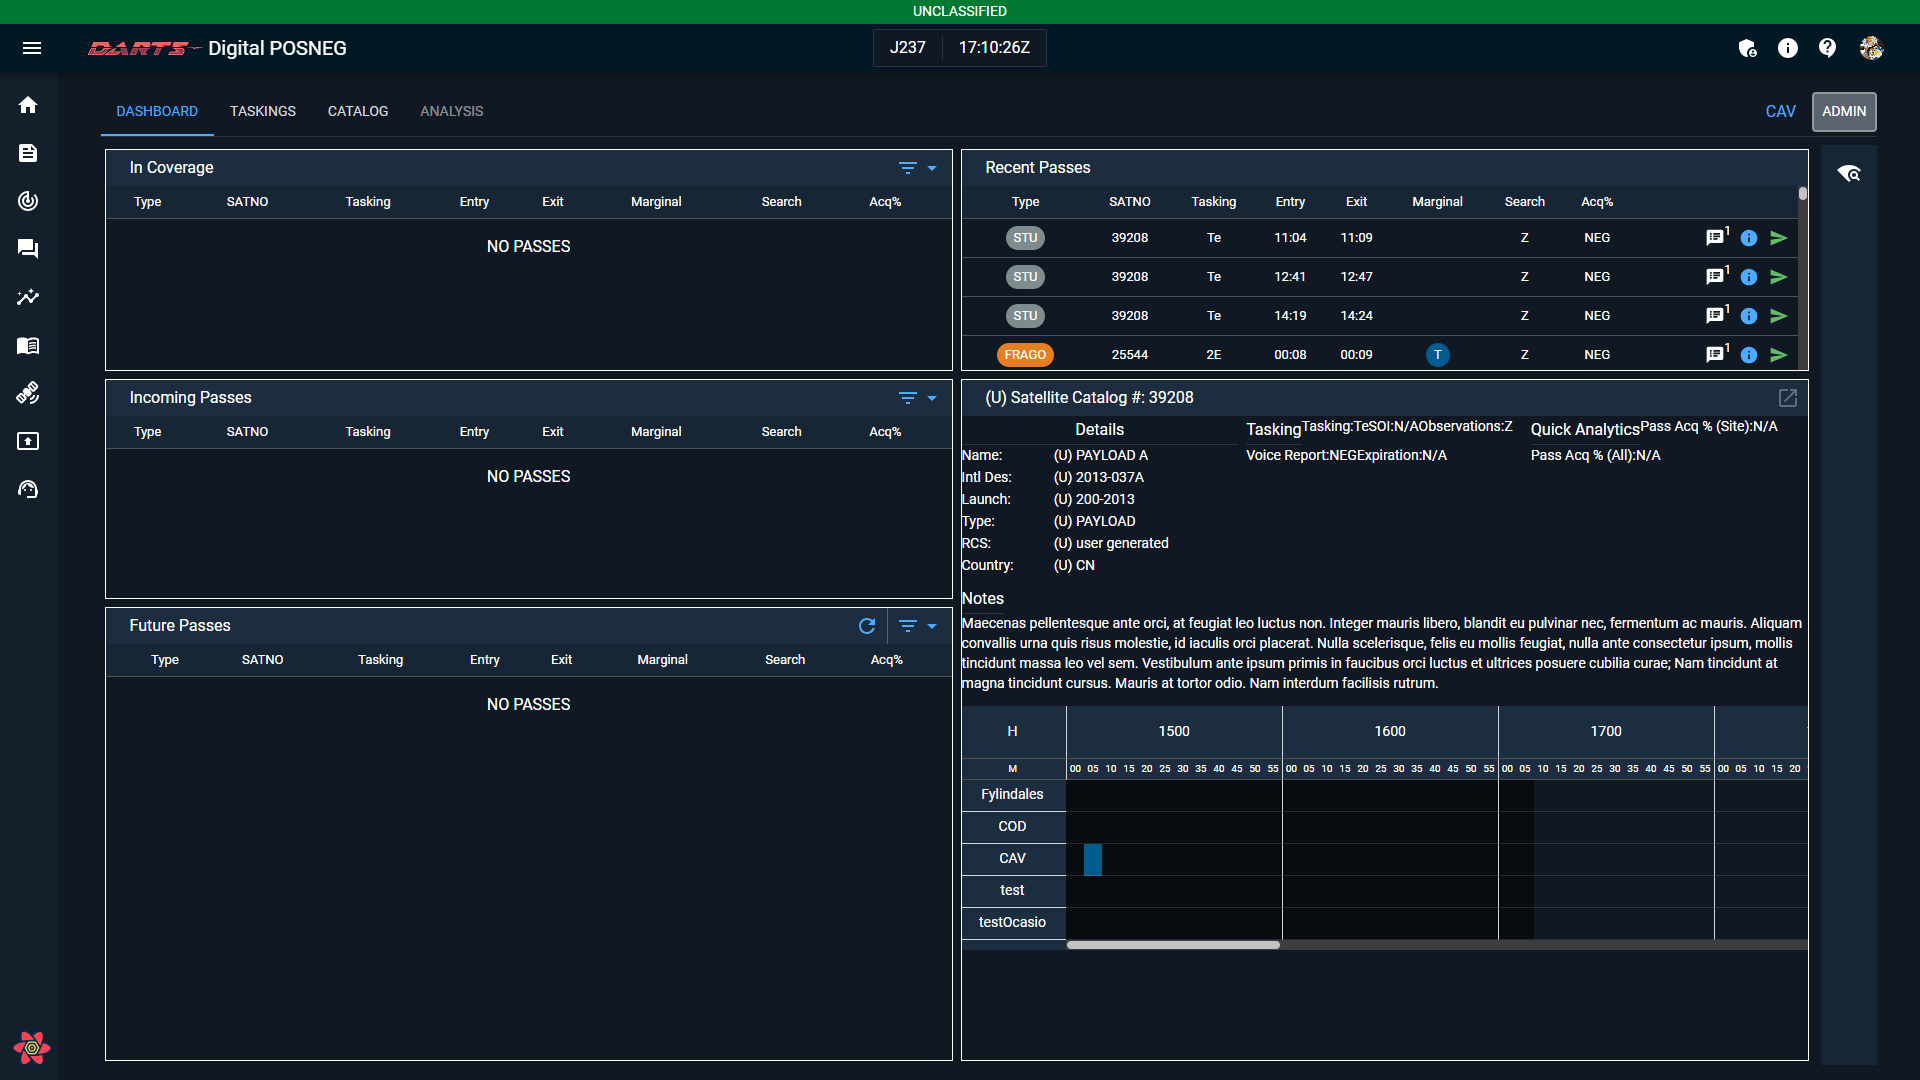
Task: Click the help question mark icon
Action: tap(1827, 48)
